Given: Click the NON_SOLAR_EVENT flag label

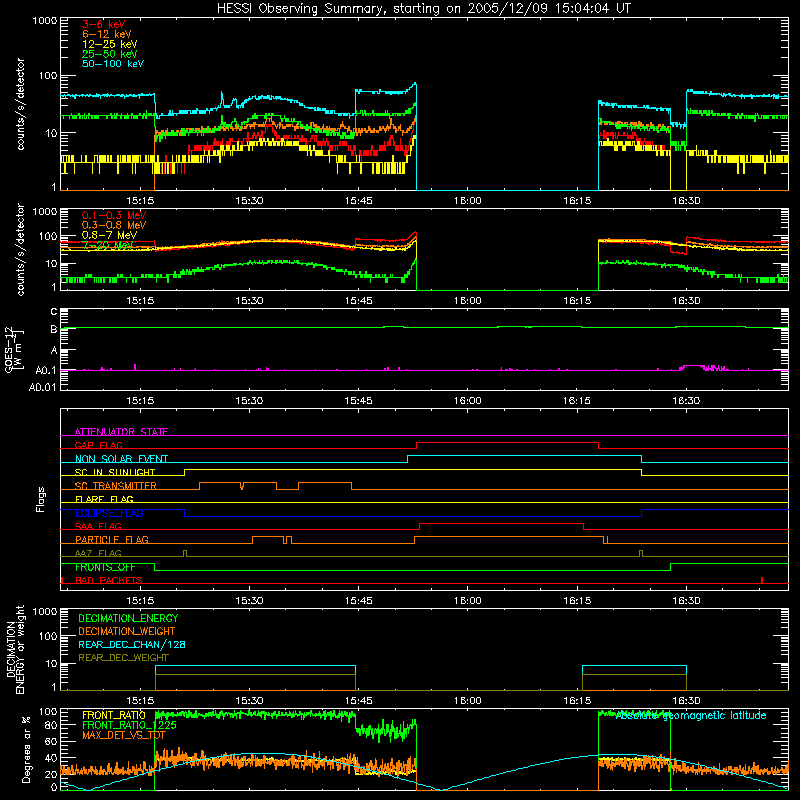Looking at the screenshot, I should (121, 459).
